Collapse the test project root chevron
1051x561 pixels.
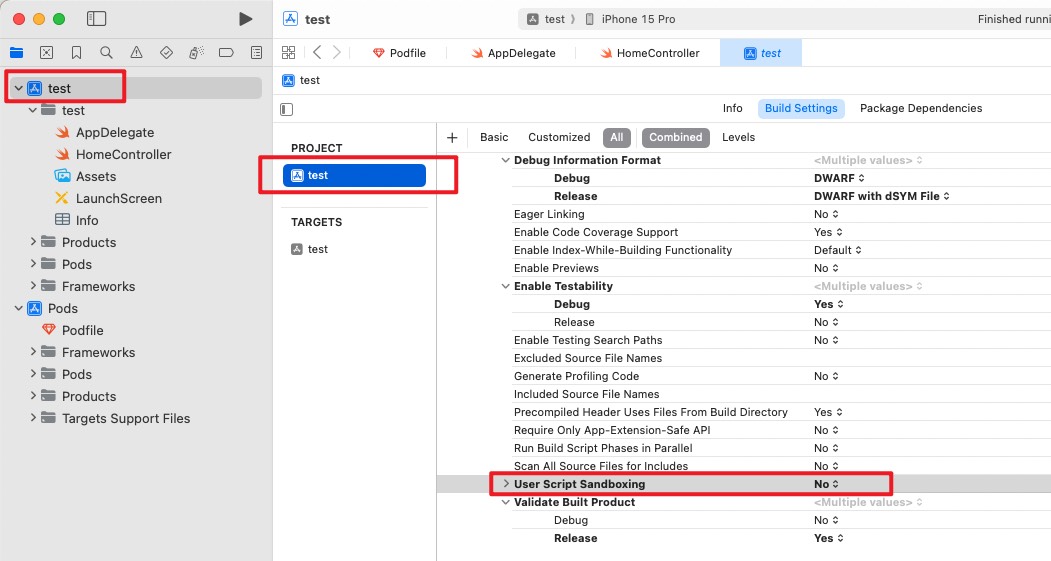point(19,88)
